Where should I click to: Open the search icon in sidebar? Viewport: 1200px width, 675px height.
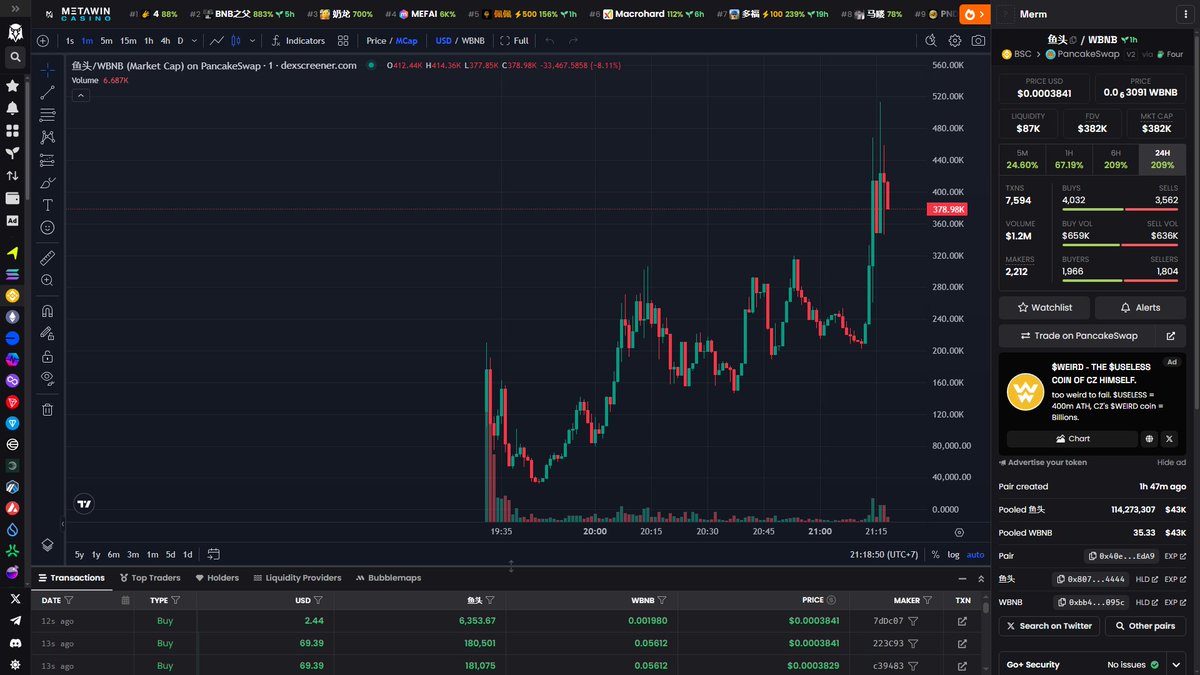(14, 58)
